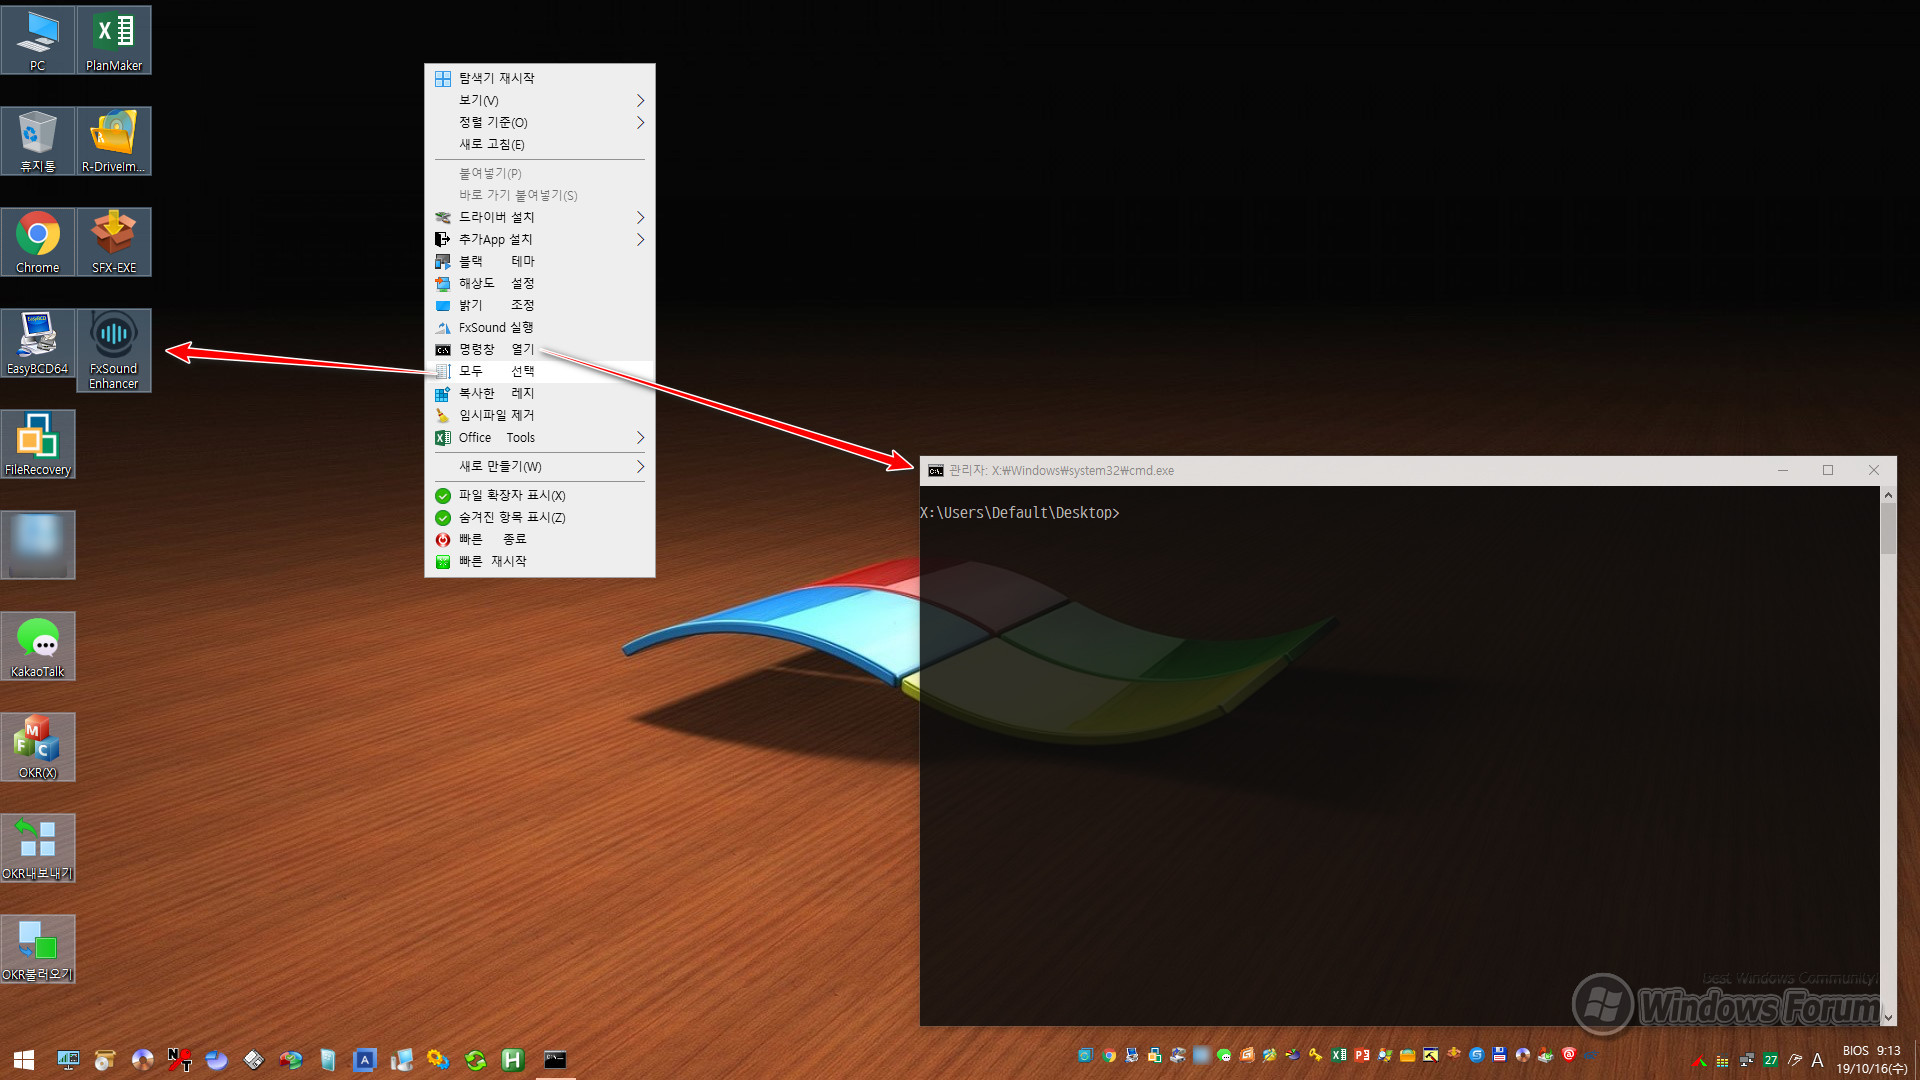Select the SFX-EXE desktop icon
Image resolution: width=1920 pixels, height=1080 pixels.
coord(114,242)
